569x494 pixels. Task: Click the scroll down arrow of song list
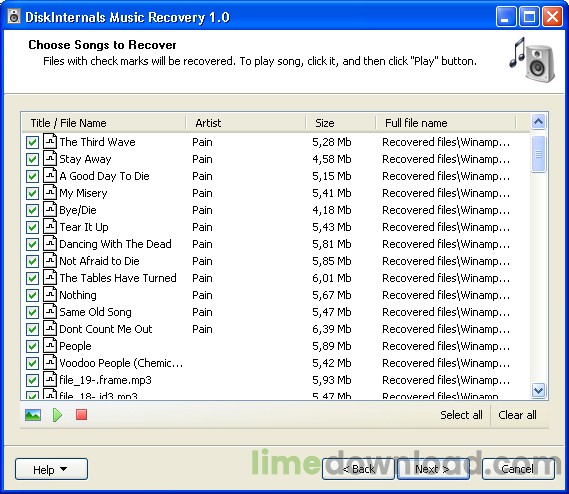539,391
